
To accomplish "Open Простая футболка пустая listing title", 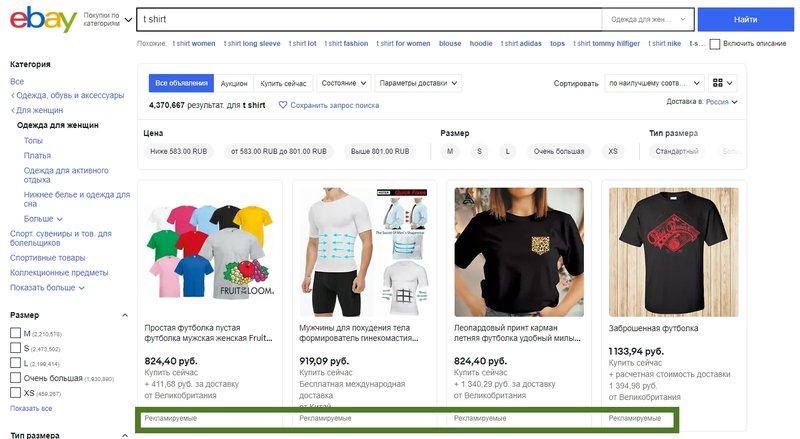I will coord(208,333).
